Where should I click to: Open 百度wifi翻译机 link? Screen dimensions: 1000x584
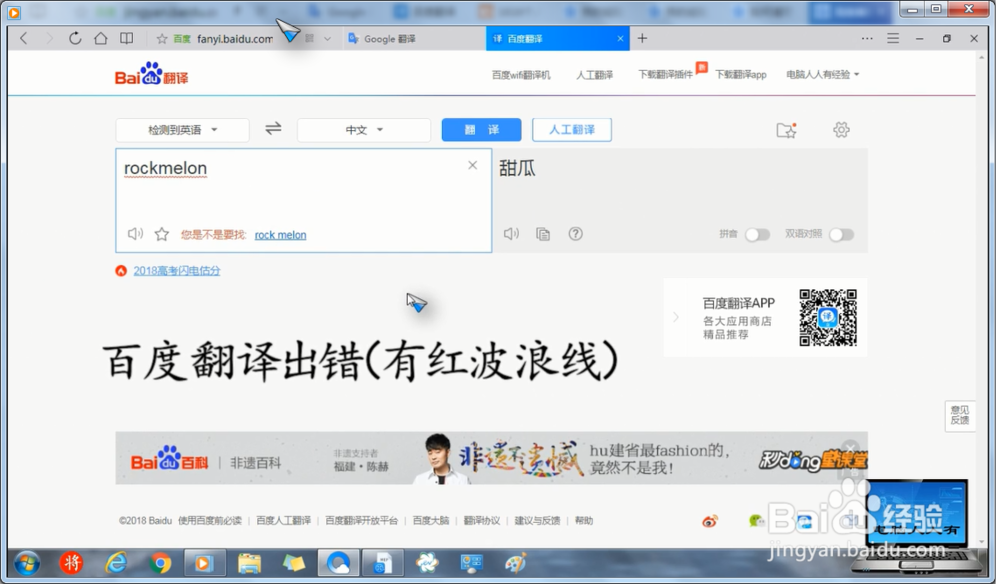pyautogui.click(x=520, y=75)
